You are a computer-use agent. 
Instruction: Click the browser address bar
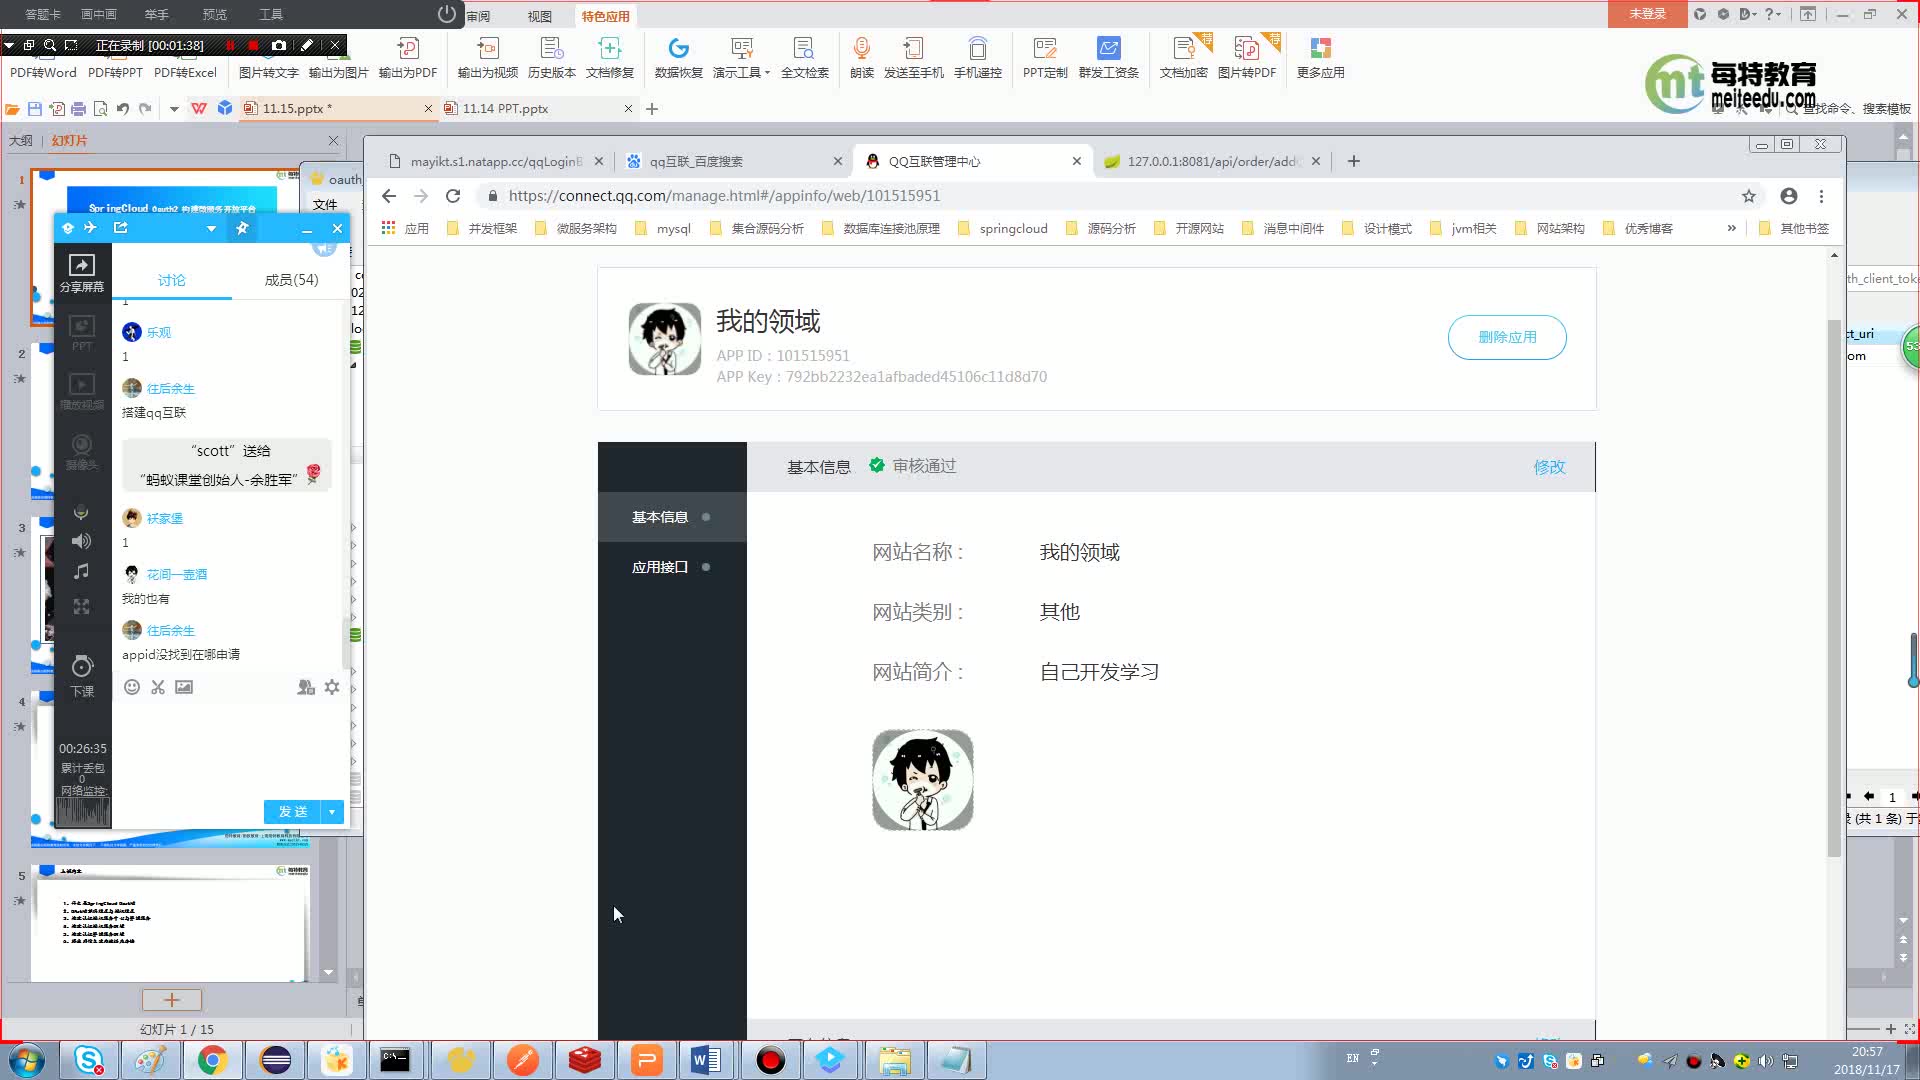[x=1110, y=196]
